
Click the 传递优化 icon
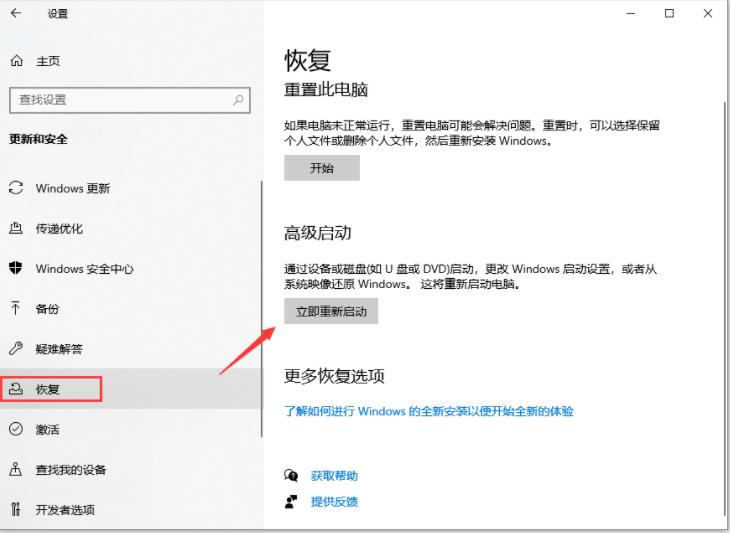[x=16, y=228]
